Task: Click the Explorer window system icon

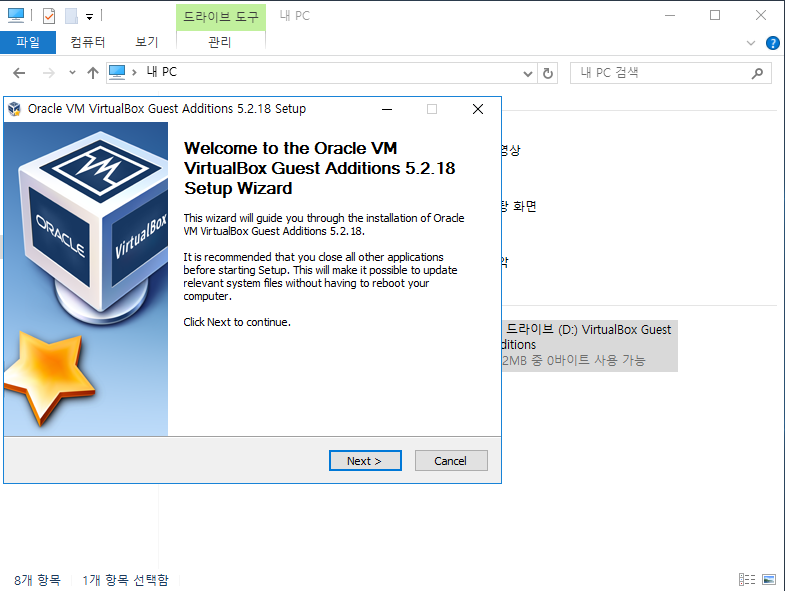Action: tap(16, 16)
